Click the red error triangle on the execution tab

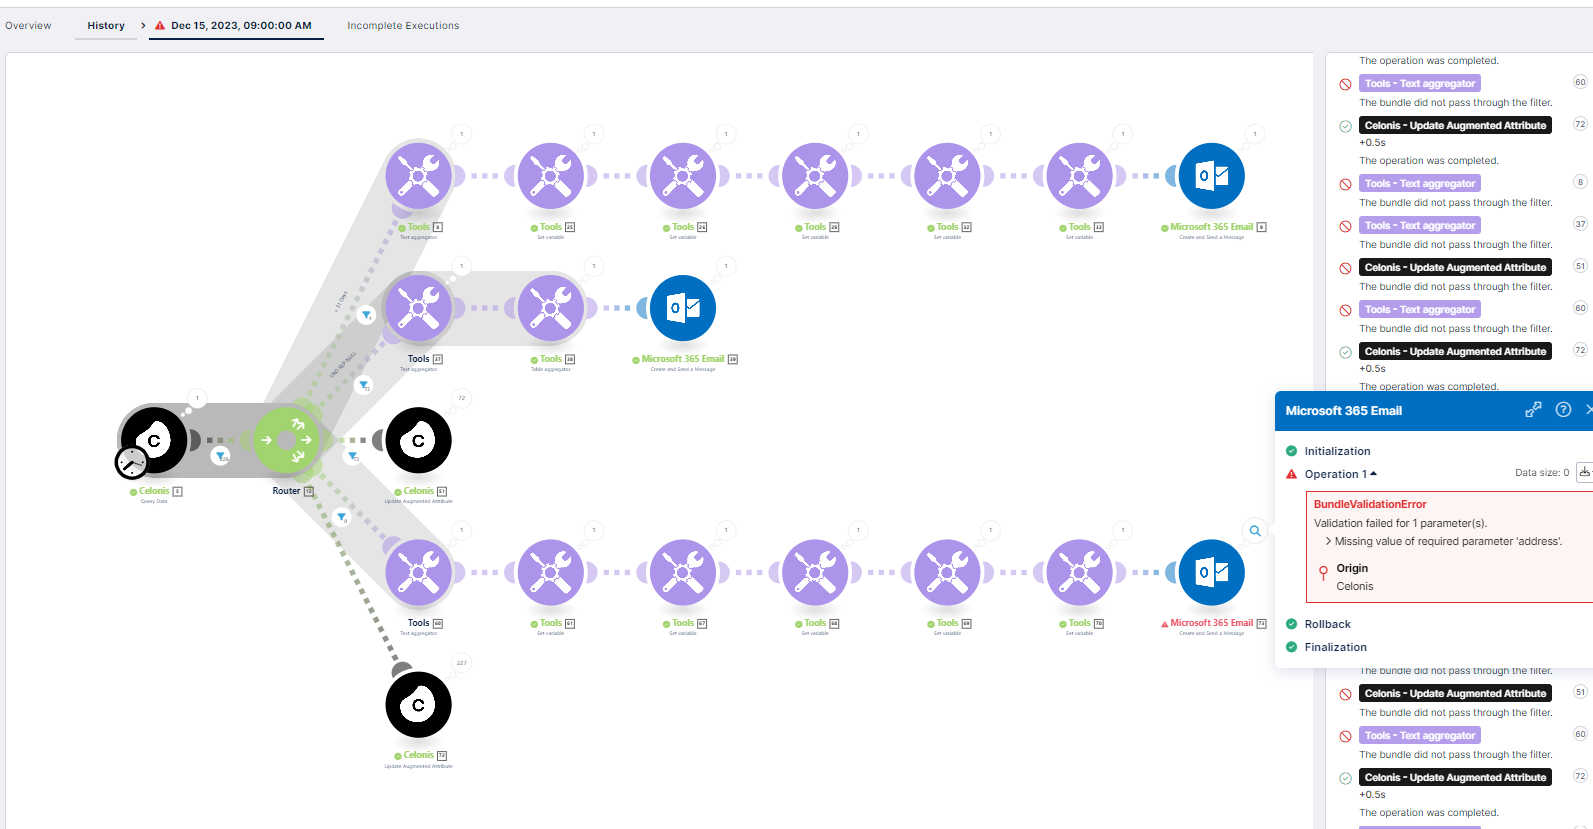coord(160,25)
